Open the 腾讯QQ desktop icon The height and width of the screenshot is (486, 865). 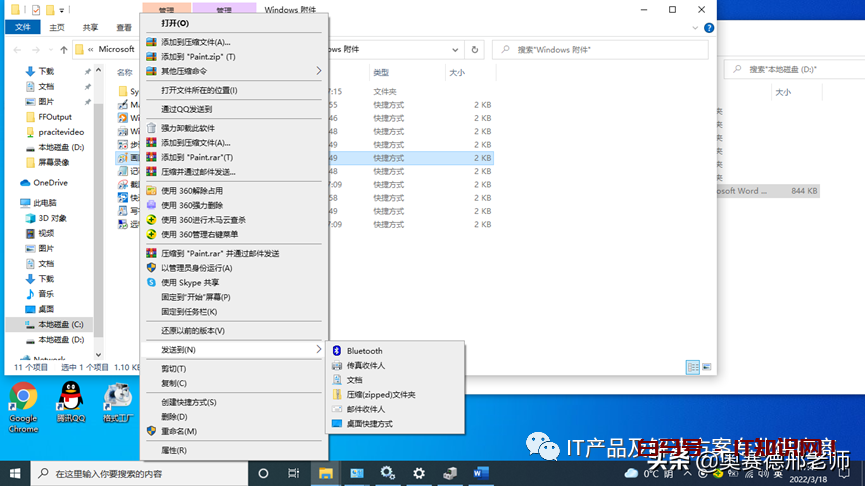(x=70, y=403)
